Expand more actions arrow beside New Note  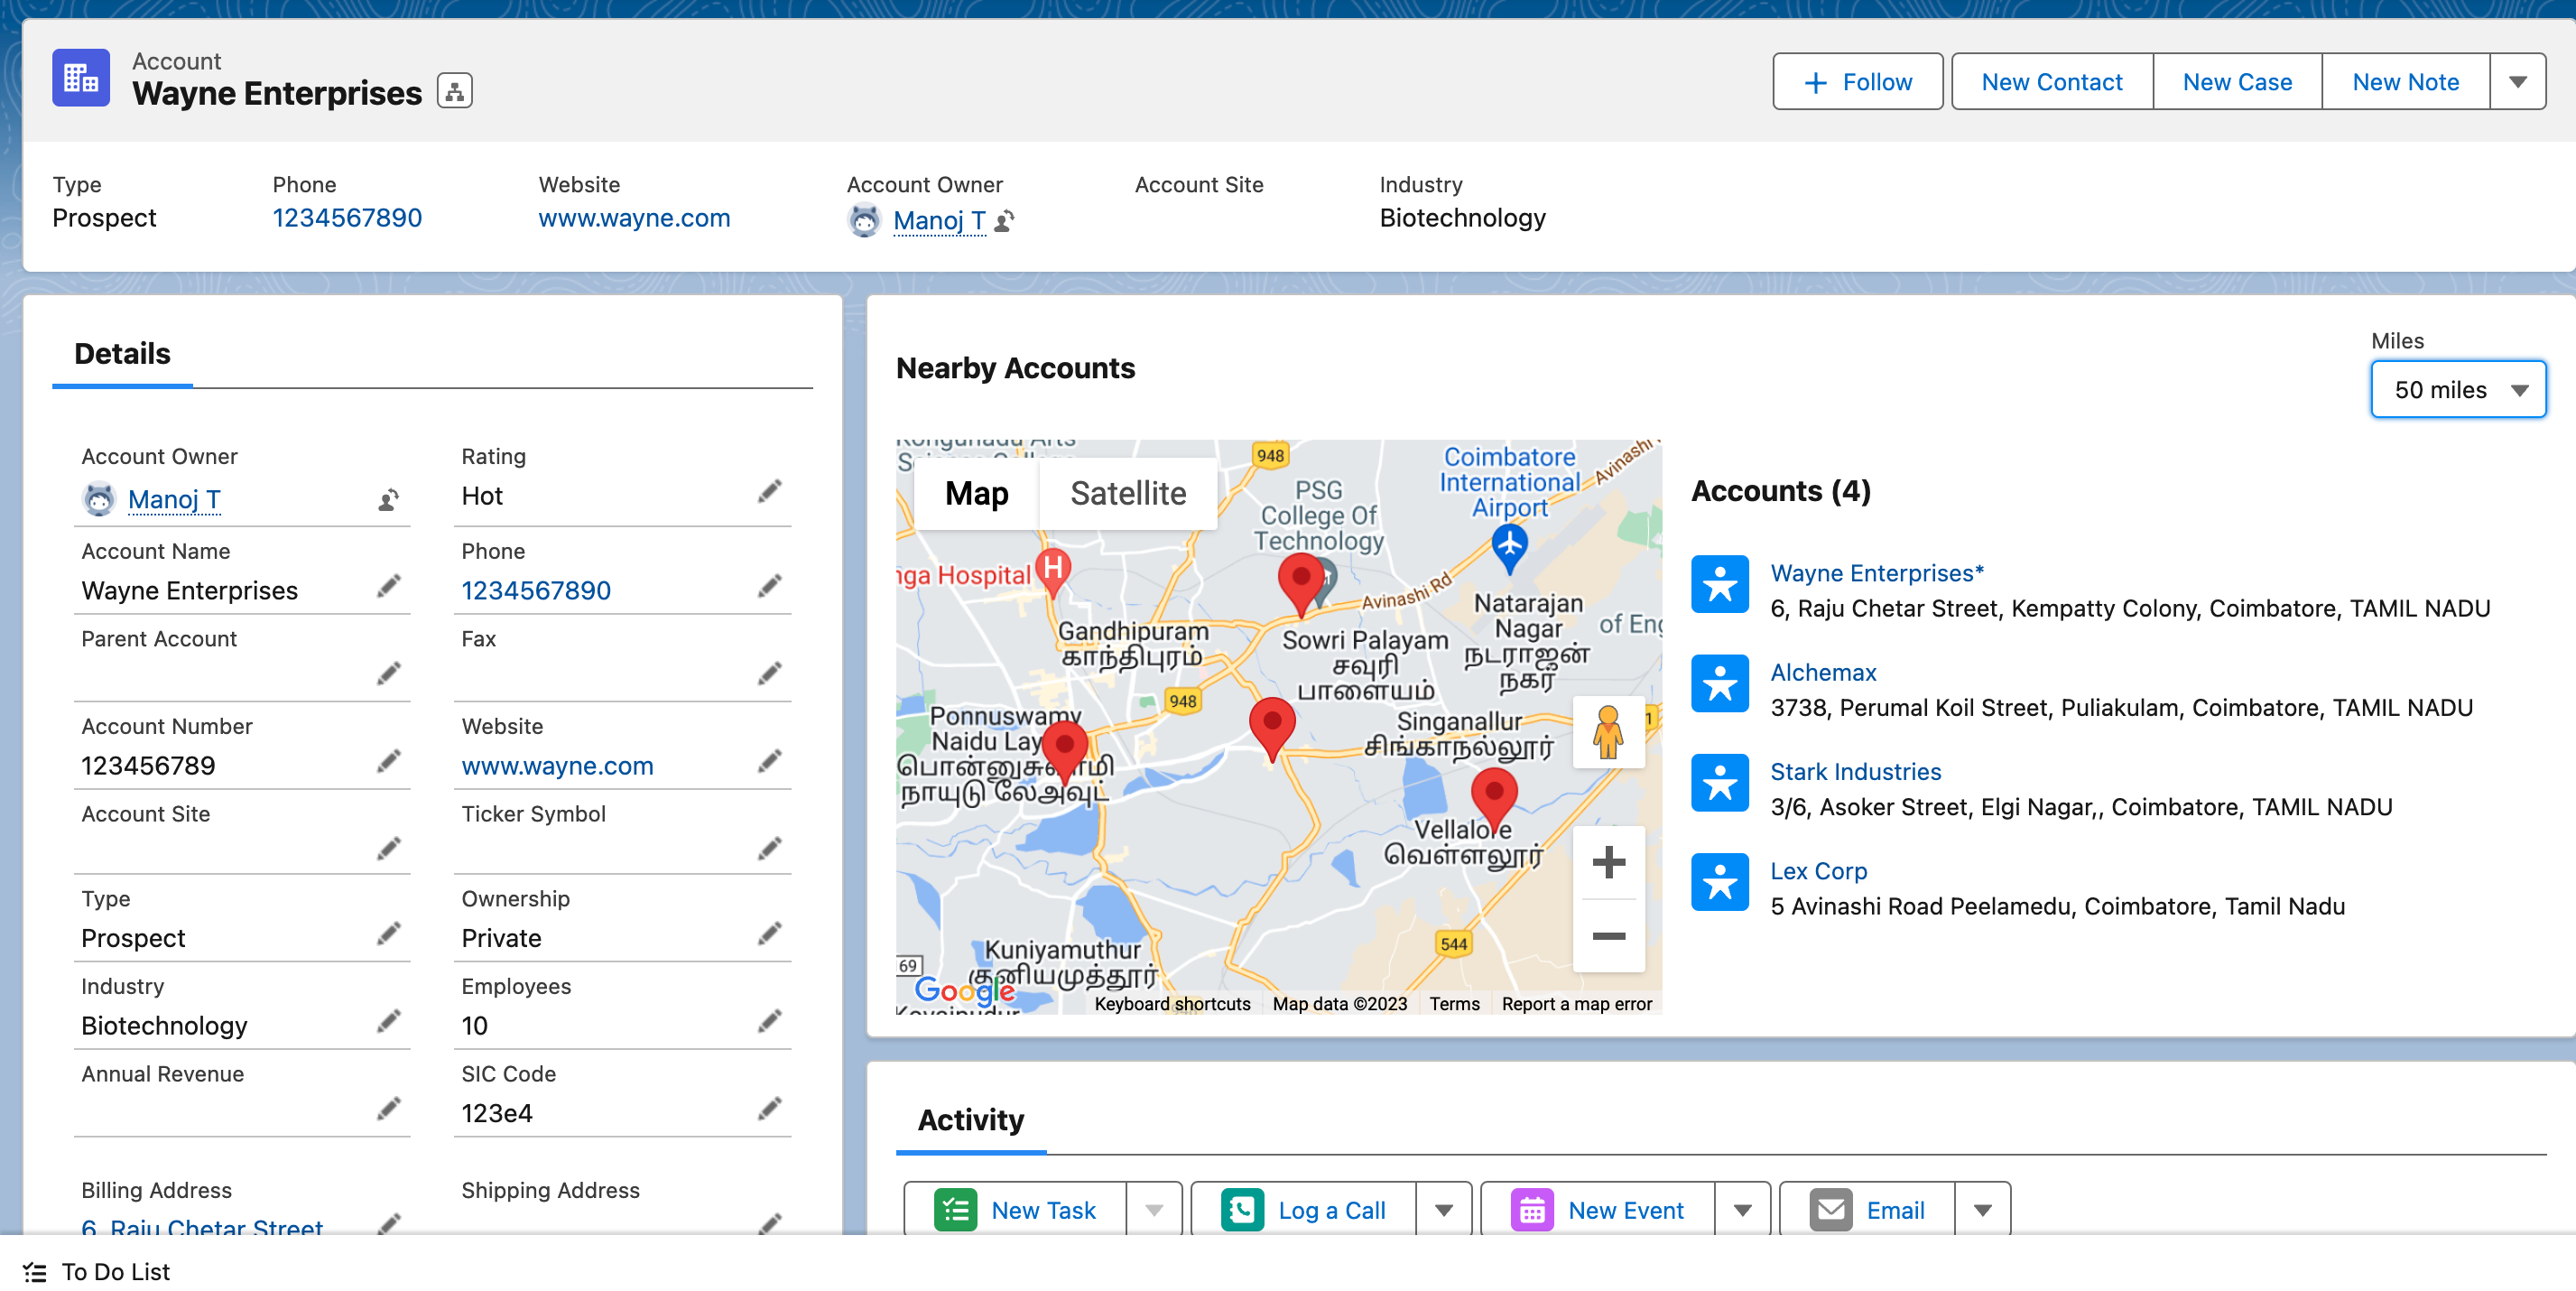(x=2517, y=82)
